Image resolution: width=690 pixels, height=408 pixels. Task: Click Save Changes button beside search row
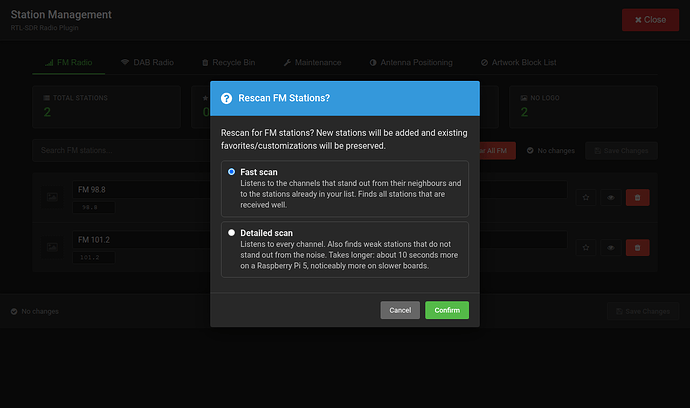[621, 151]
